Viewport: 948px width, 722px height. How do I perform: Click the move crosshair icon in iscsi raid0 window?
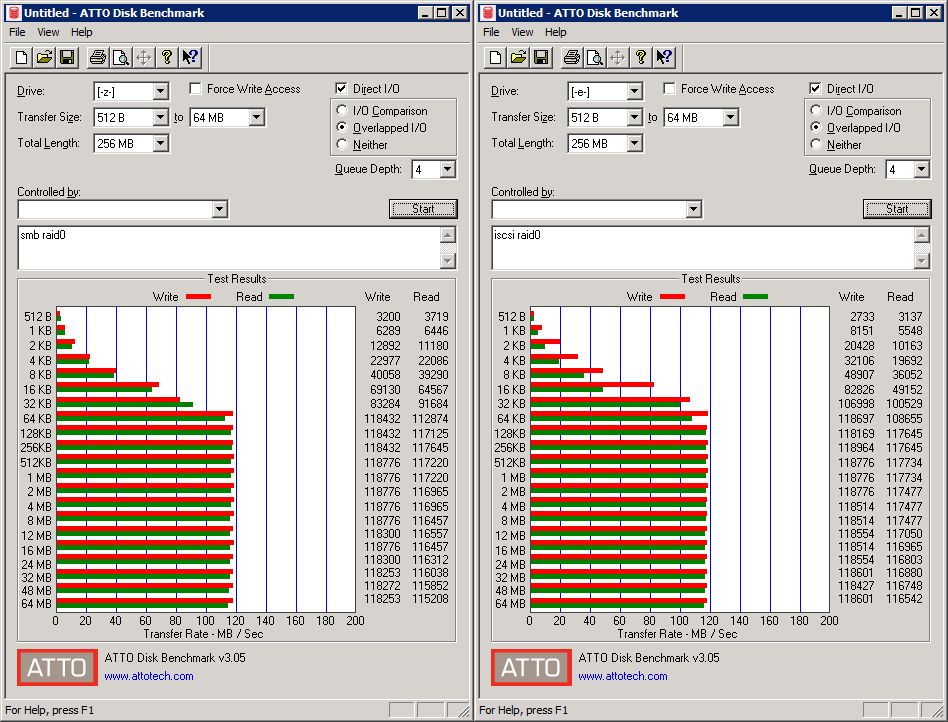tap(617, 57)
